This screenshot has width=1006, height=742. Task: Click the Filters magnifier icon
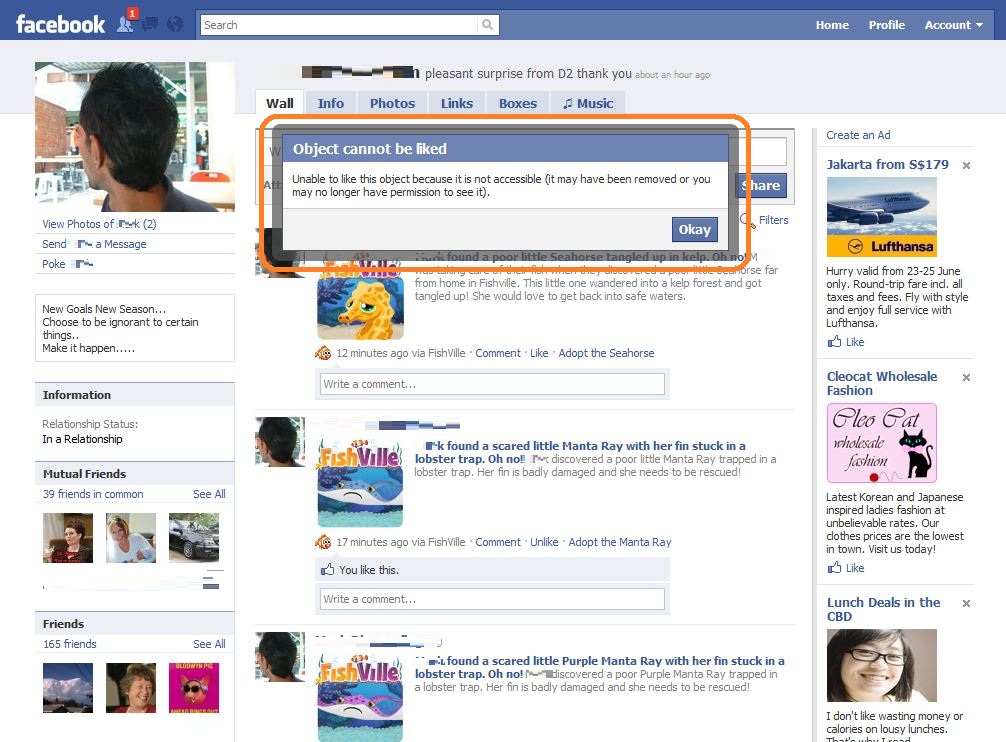tap(747, 220)
